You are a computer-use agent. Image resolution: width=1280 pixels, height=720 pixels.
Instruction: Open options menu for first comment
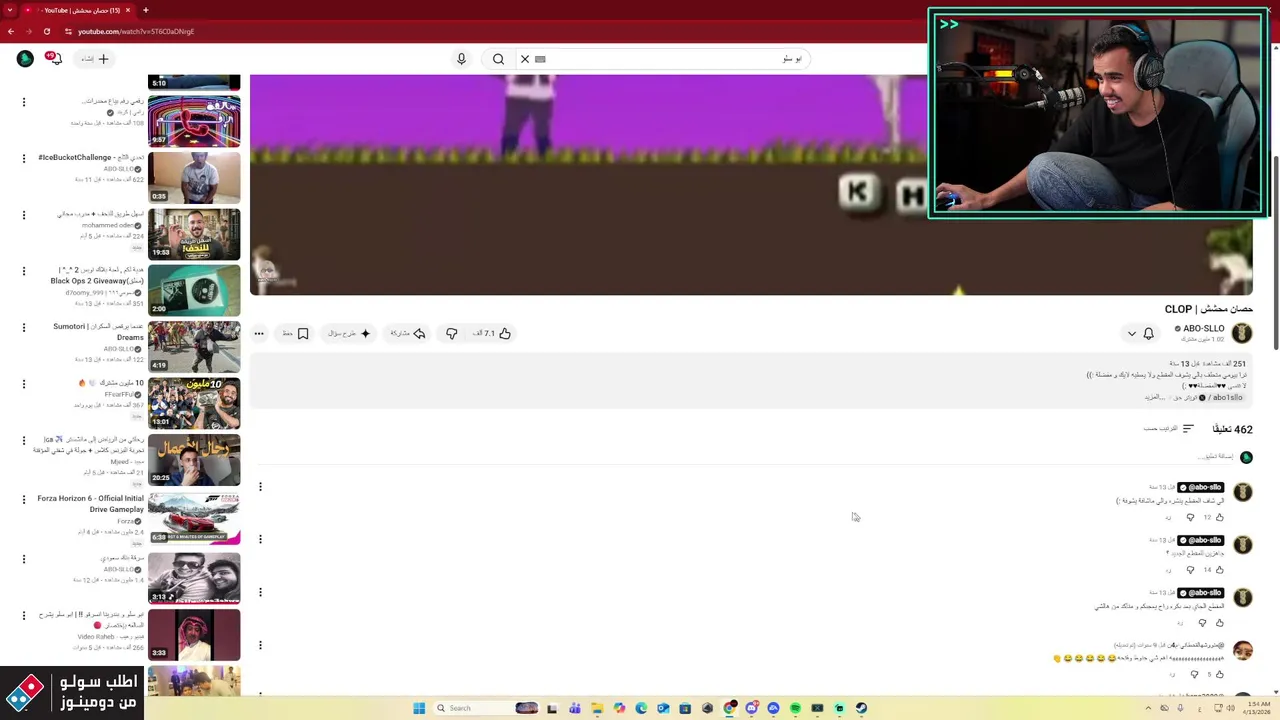[260, 487]
